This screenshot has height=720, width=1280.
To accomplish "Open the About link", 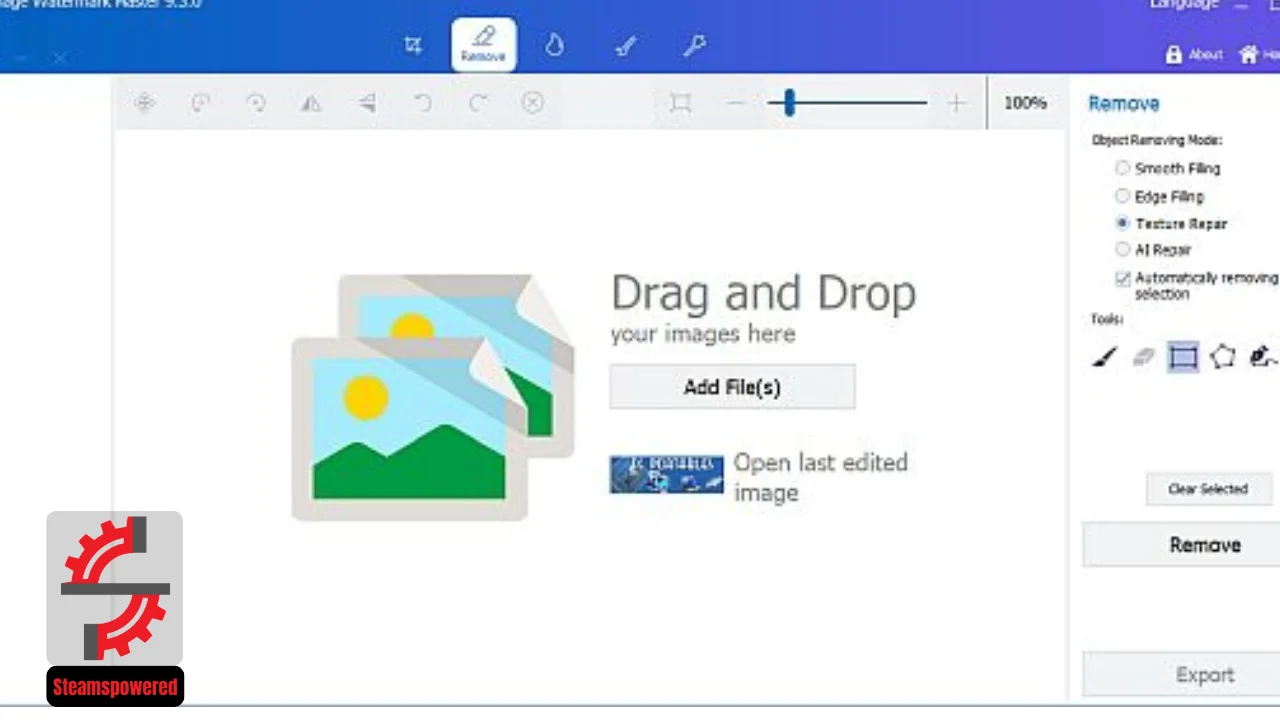I will point(1195,54).
